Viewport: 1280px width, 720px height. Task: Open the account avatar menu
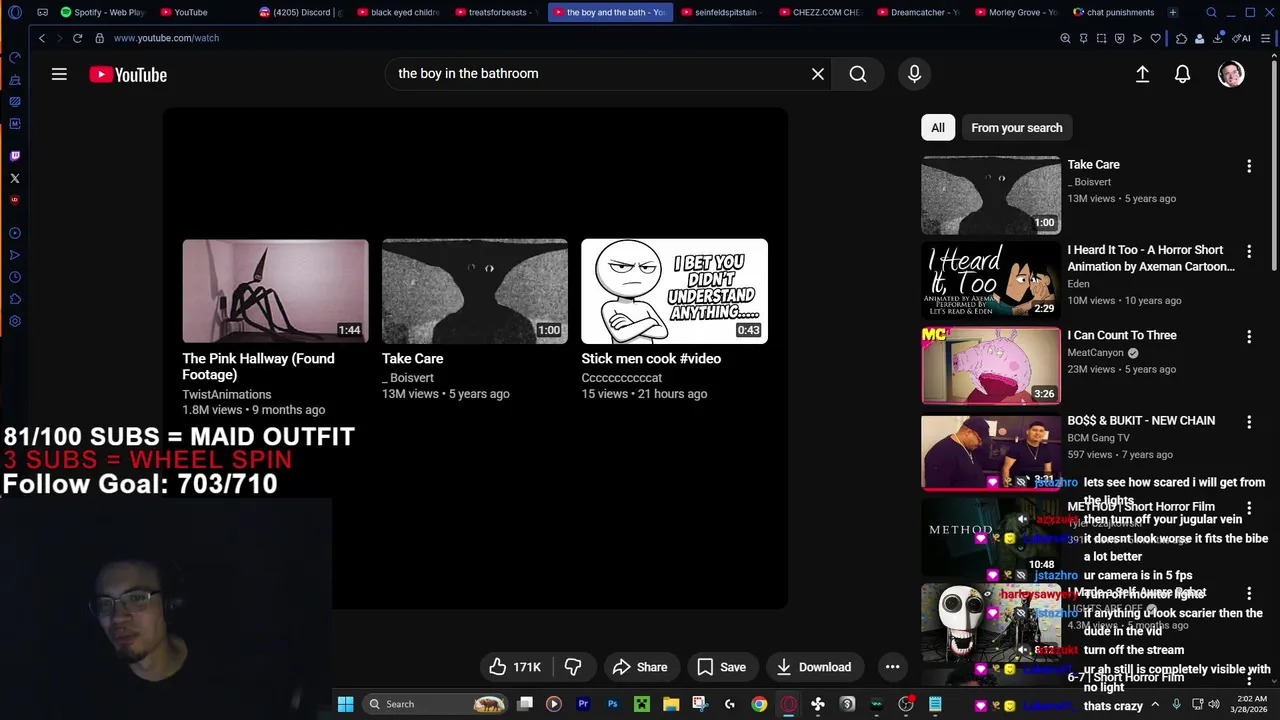(x=1231, y=74)
